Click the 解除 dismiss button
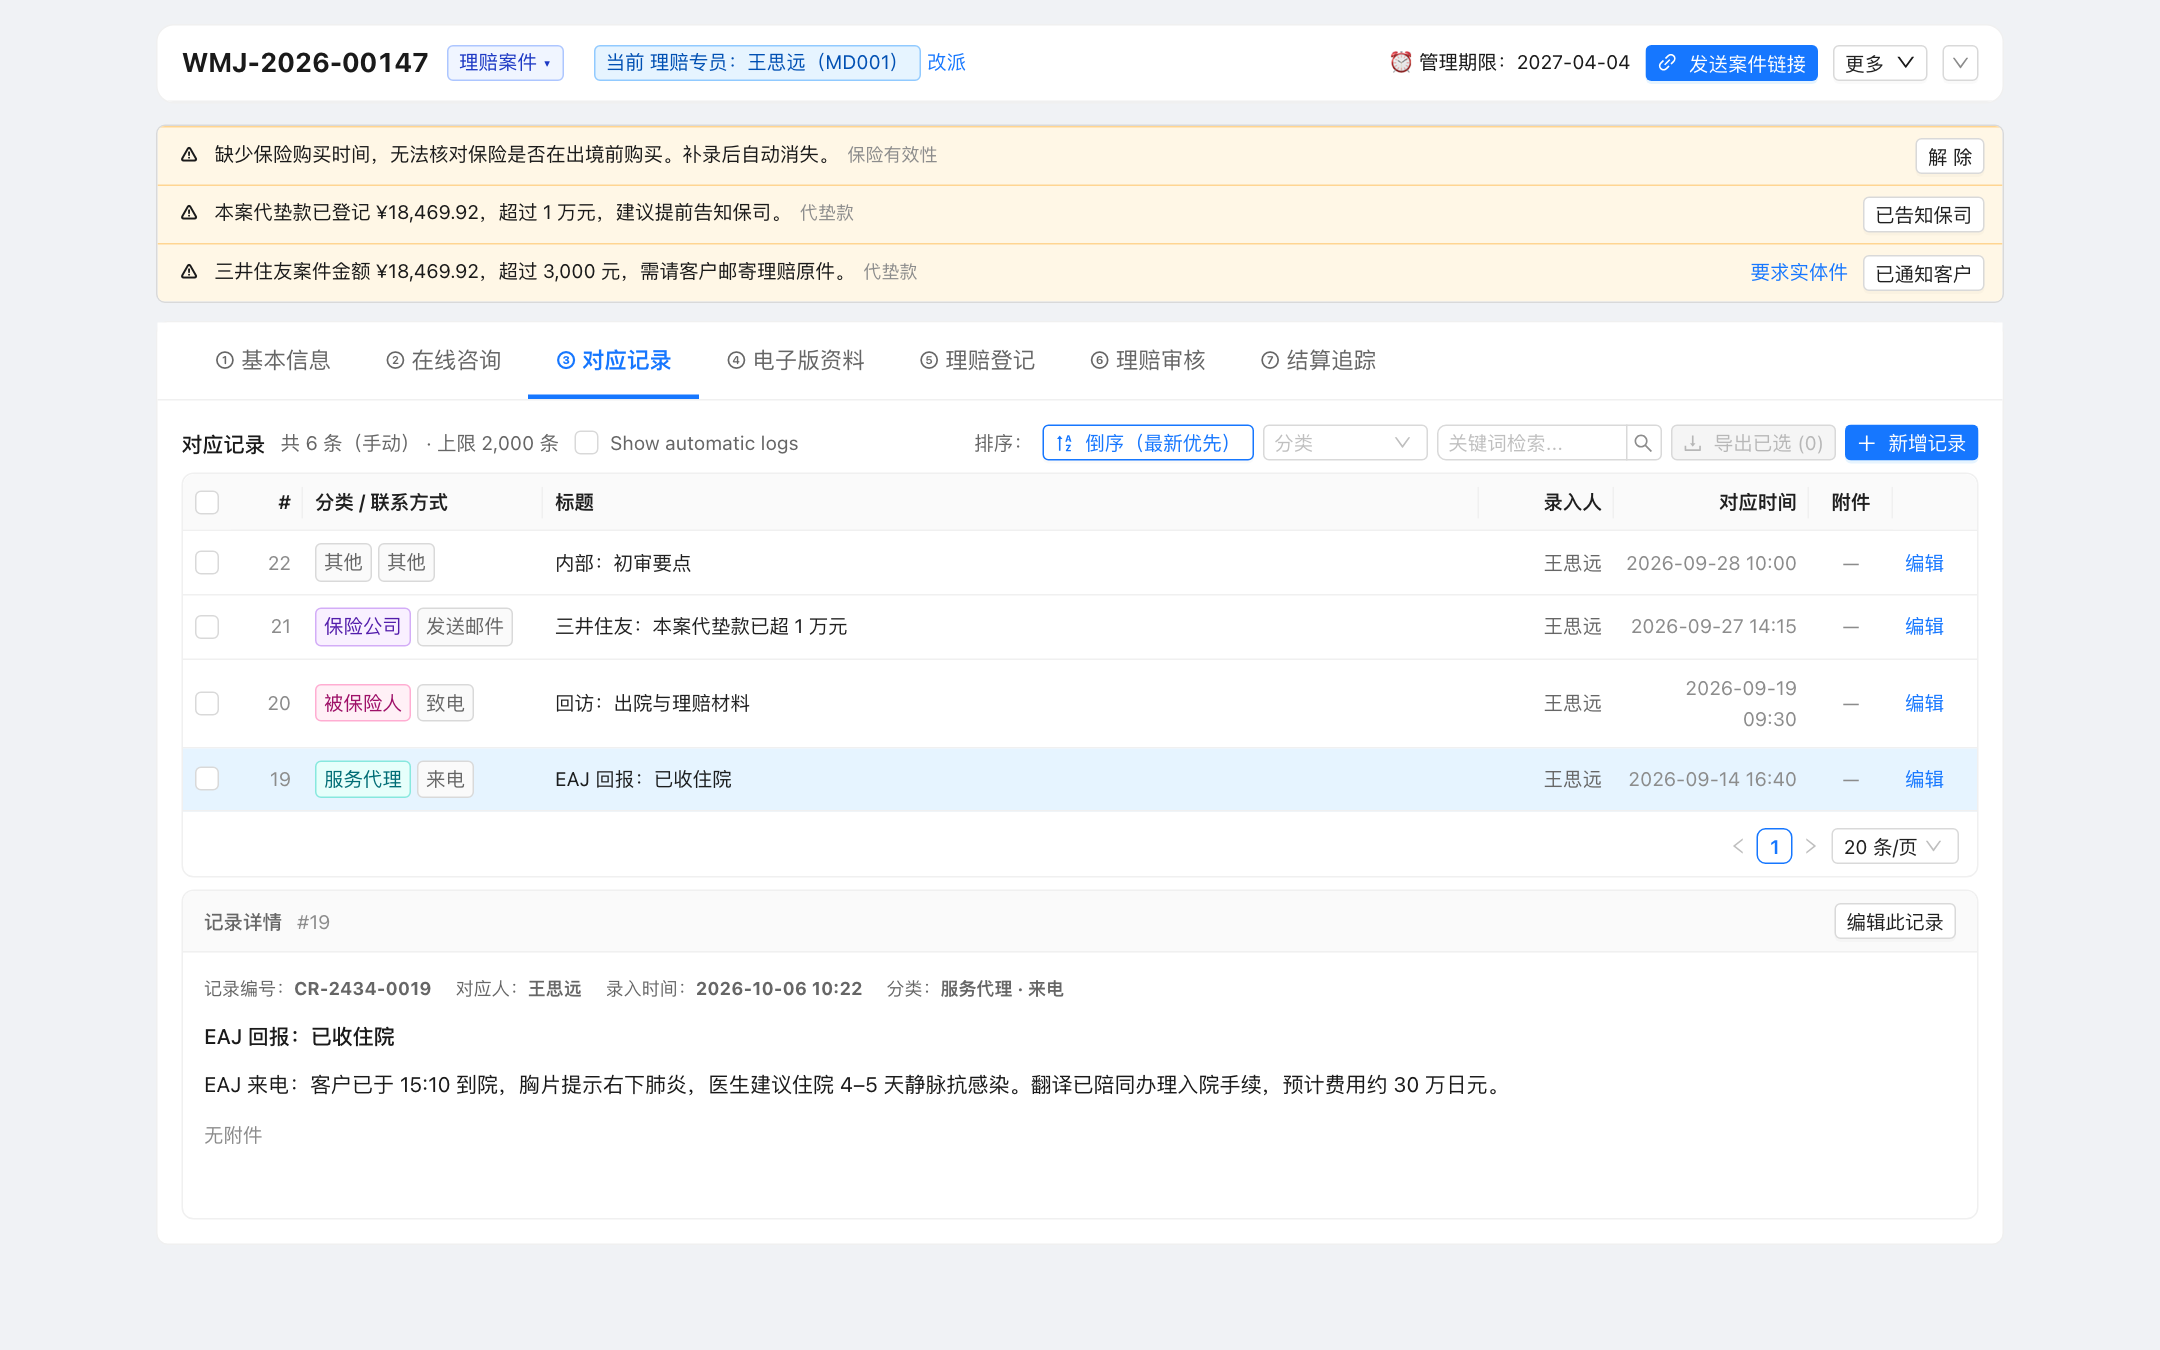Screen dimensions: 2160x1350 (1949, 156)
